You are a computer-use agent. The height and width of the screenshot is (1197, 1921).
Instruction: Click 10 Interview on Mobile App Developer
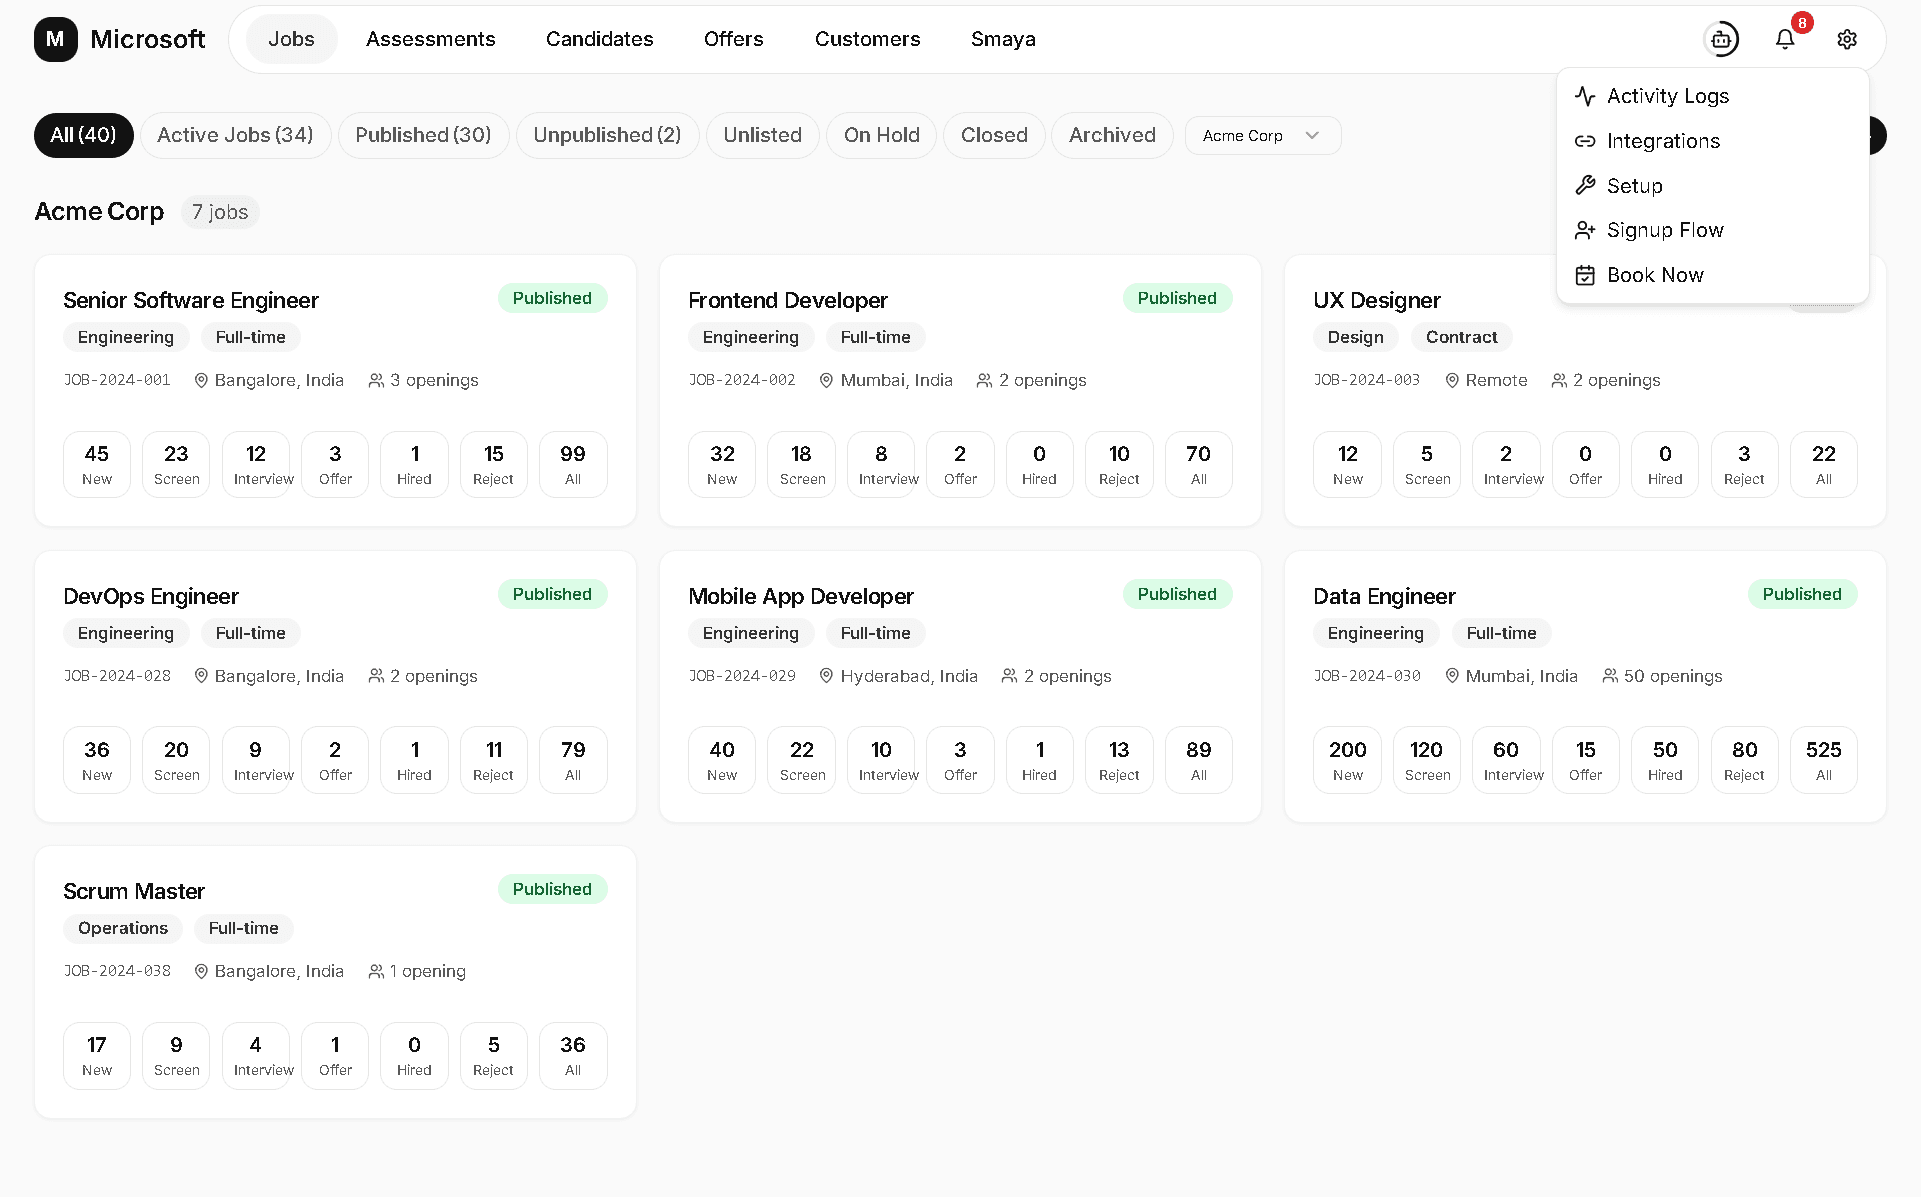point(881,760)
